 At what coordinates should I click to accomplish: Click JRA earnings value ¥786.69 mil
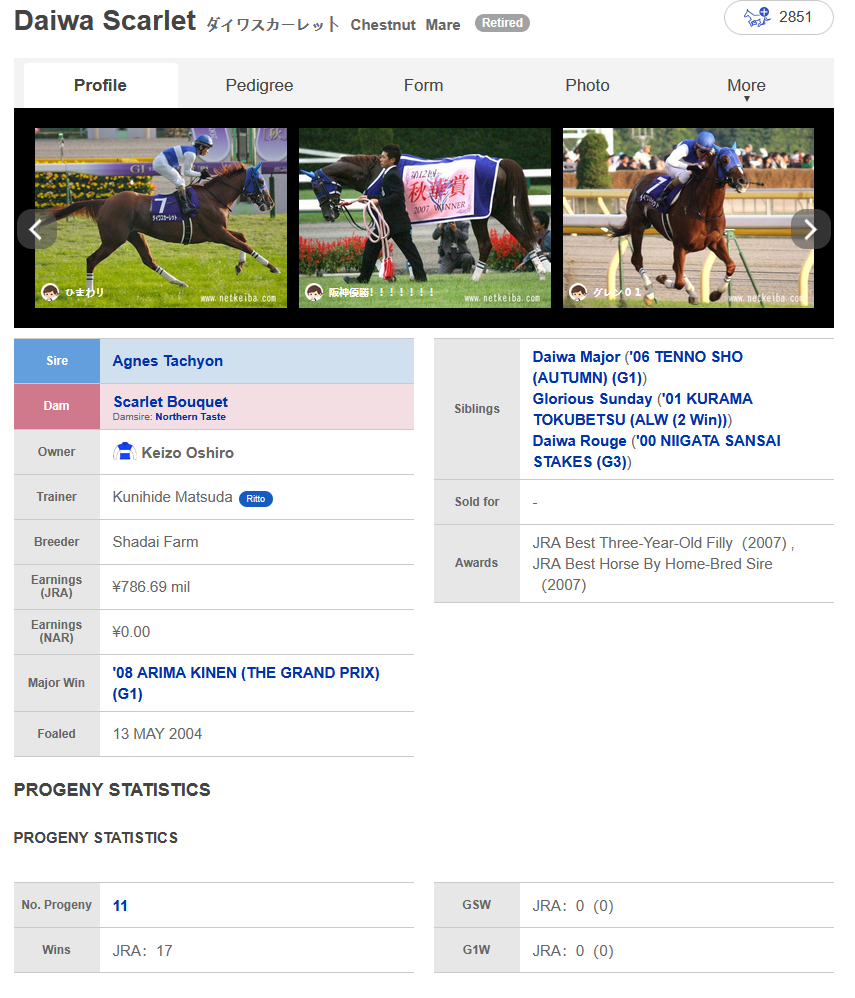[x=151, y=587]
